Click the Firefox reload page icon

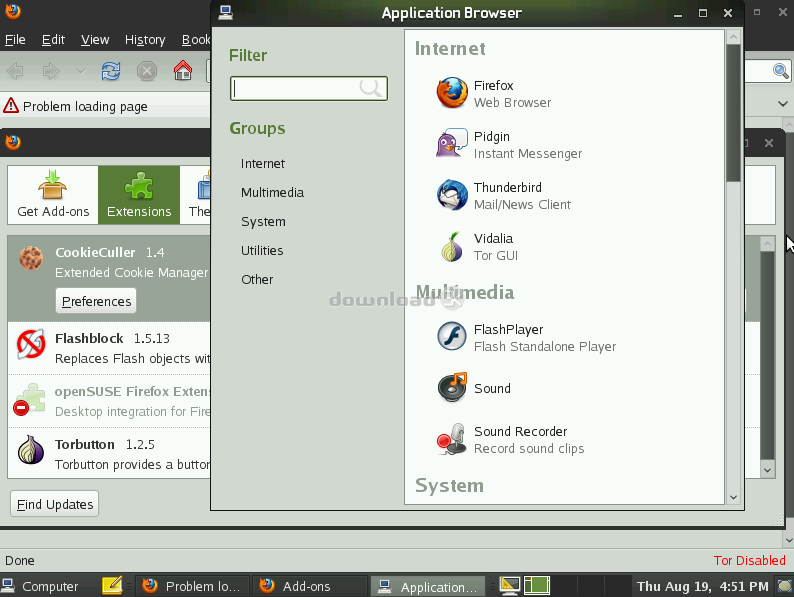[x=111, y=71]
